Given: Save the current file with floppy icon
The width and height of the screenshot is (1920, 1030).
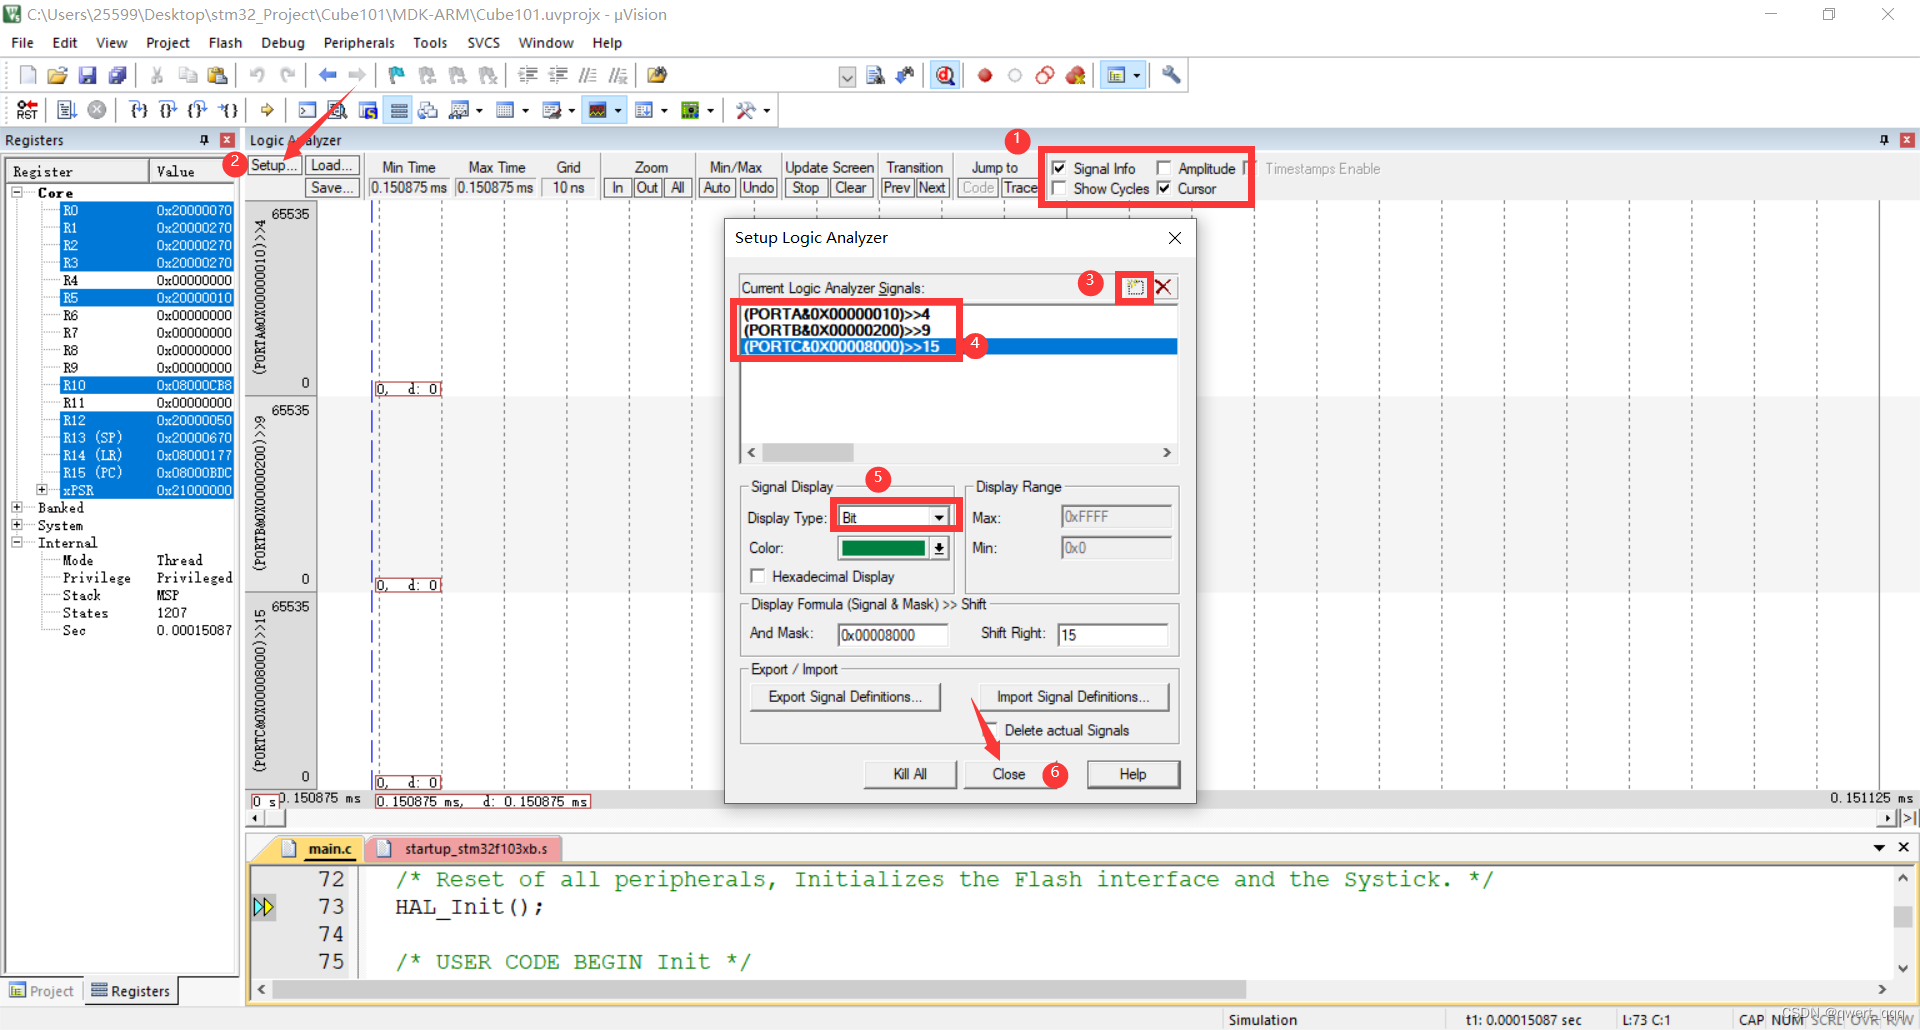Looking at the screenshot, I should tap(87, 75).
